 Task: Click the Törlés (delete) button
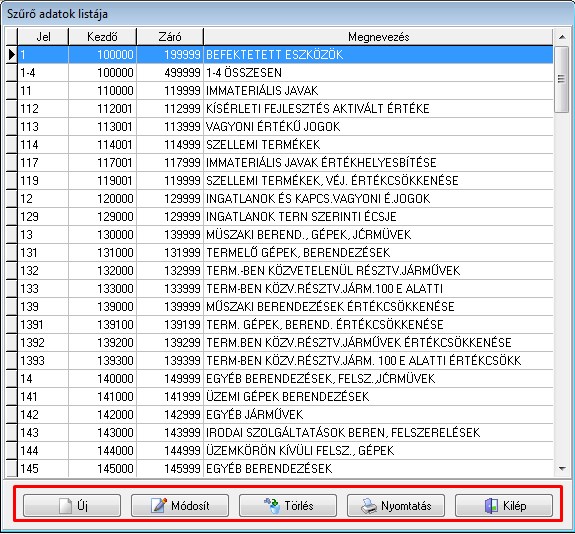(x=288, y=506)
